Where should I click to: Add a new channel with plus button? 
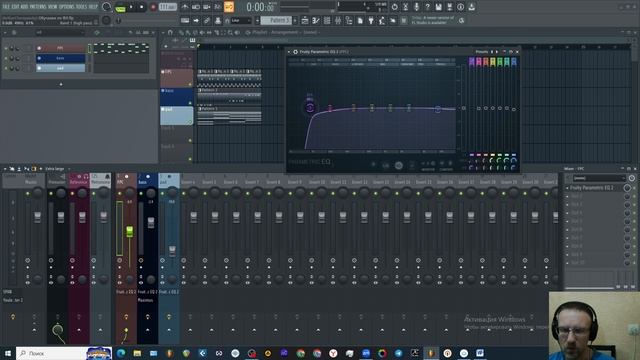[61, 84]
